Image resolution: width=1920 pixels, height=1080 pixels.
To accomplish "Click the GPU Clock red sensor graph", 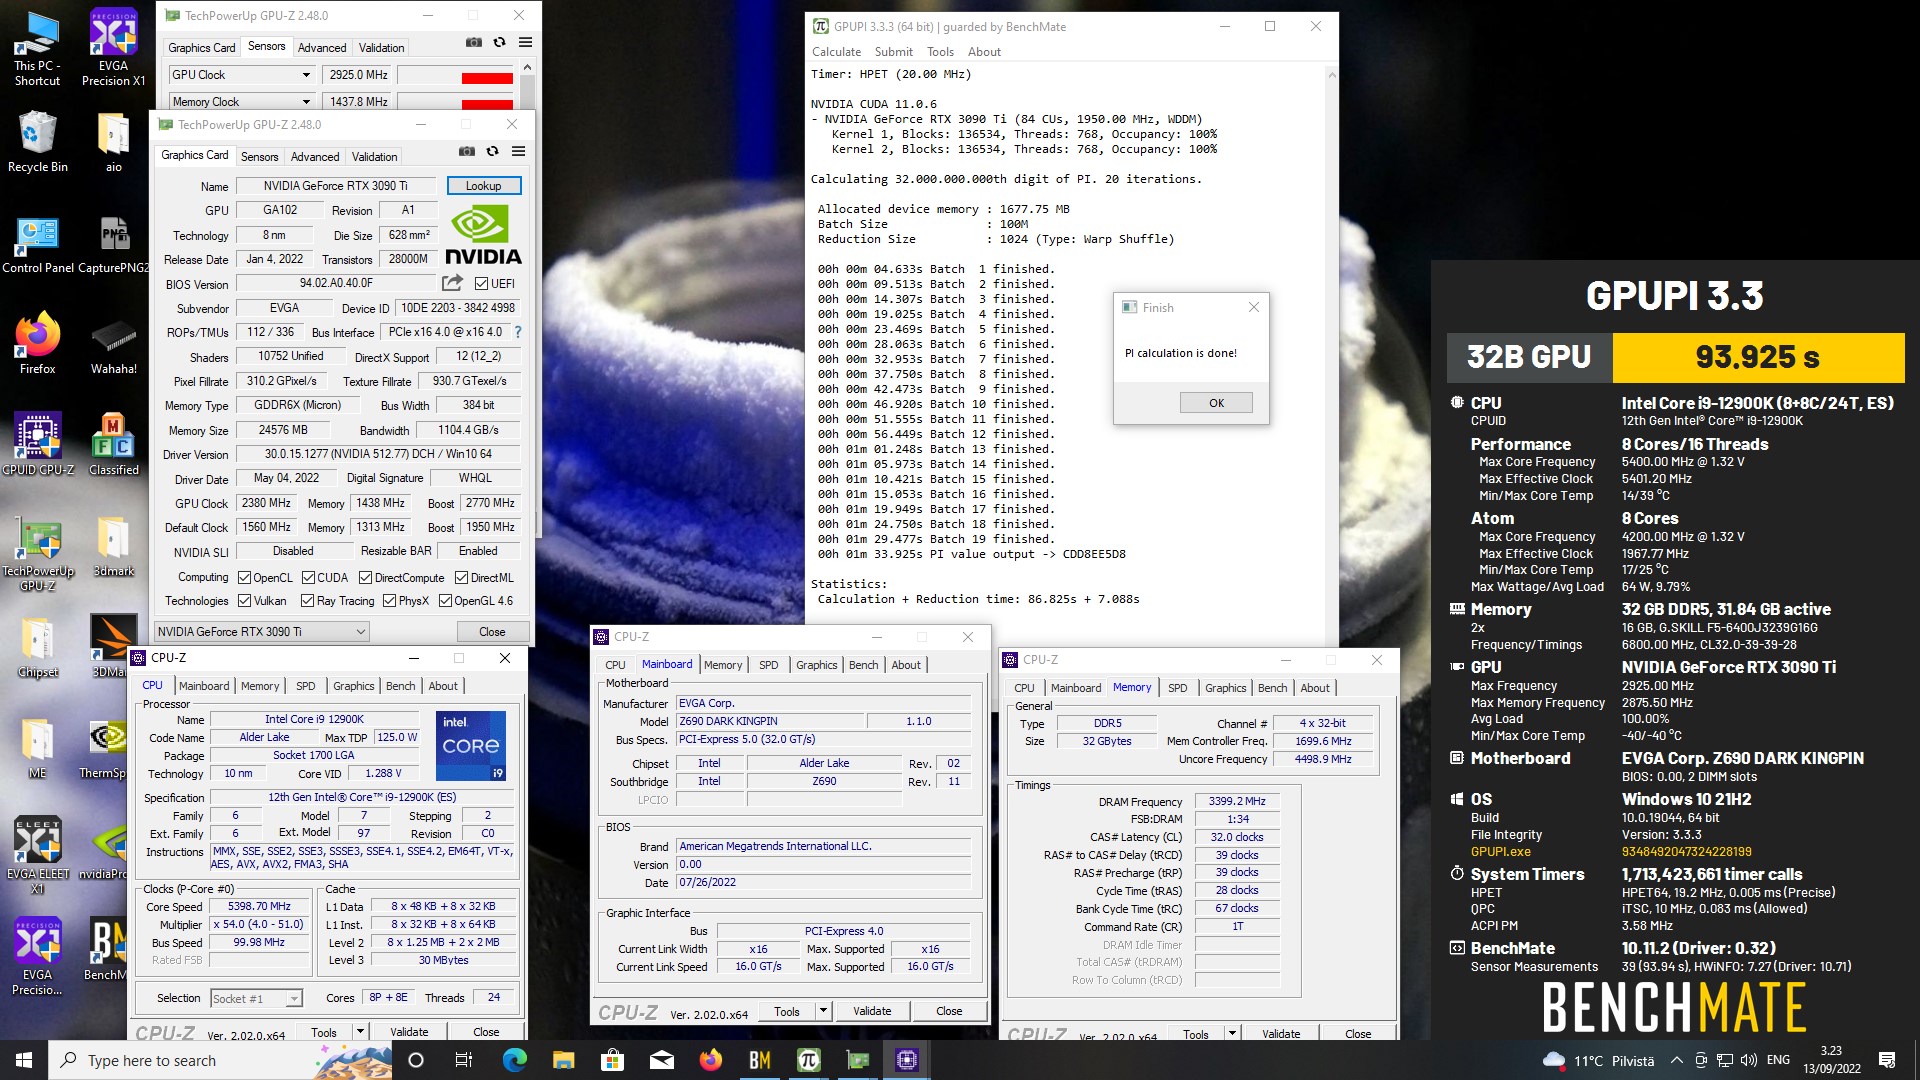I will (x=456, y=75).
